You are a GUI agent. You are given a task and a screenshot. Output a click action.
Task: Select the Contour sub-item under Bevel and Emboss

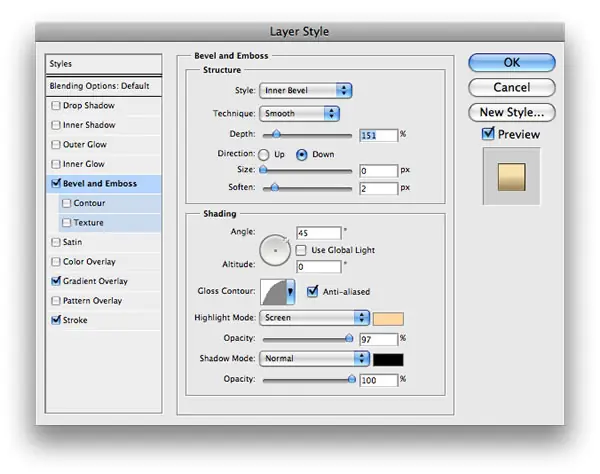89,203
